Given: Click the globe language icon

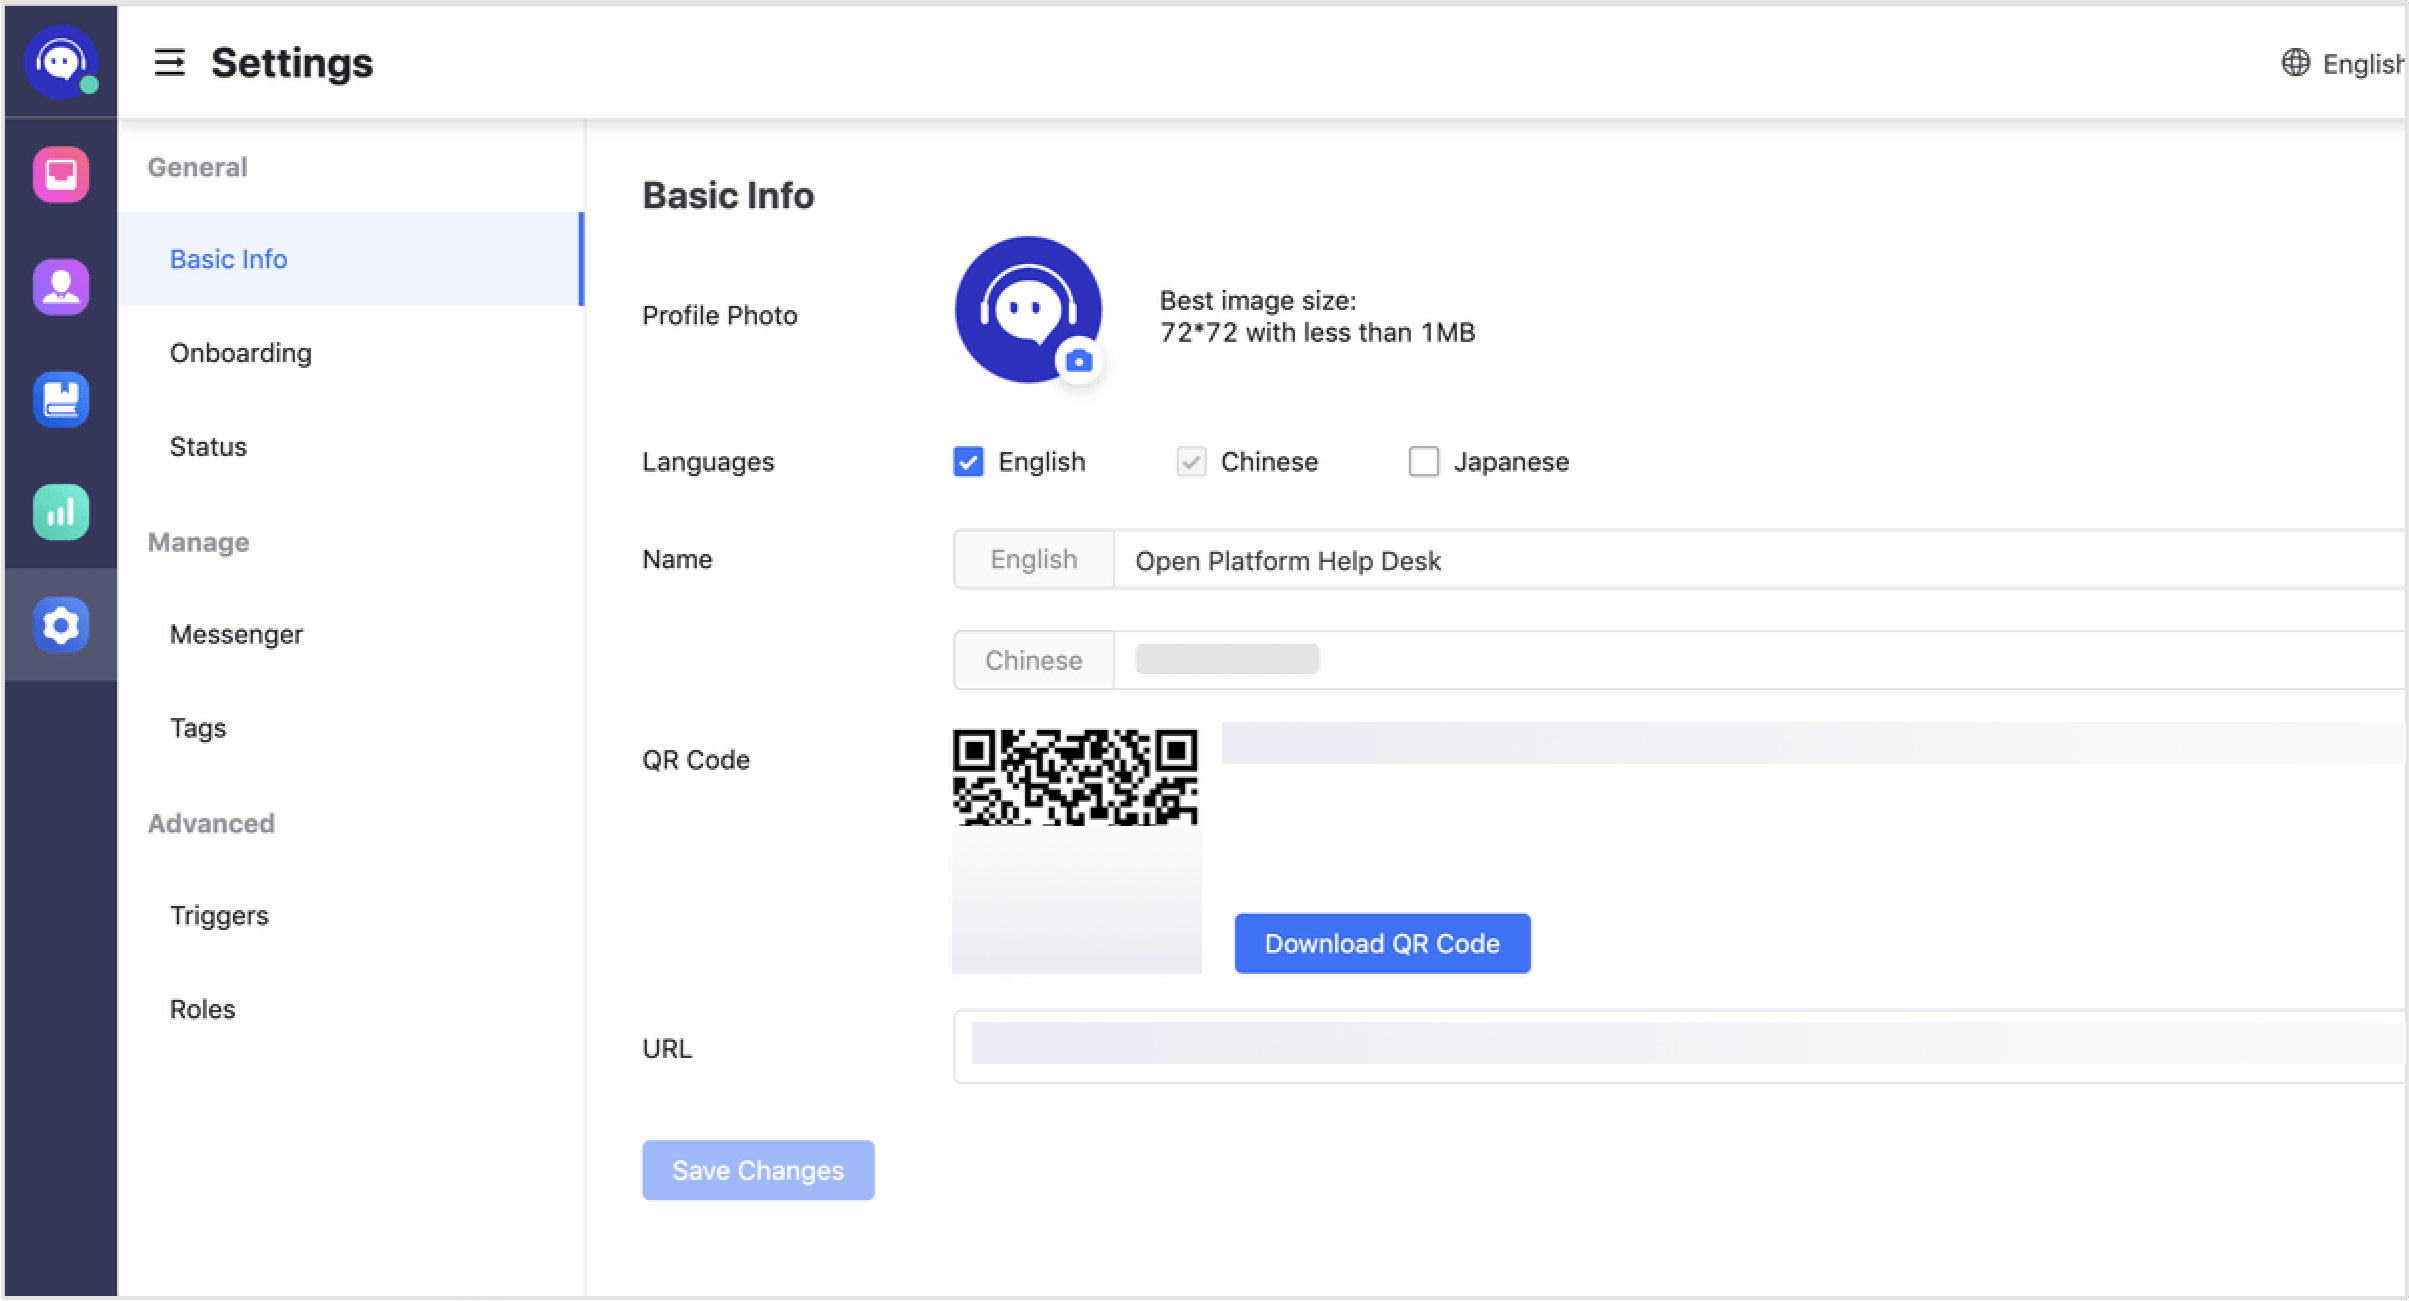Looking at the screenshot, I should (x=2295, y=63).
